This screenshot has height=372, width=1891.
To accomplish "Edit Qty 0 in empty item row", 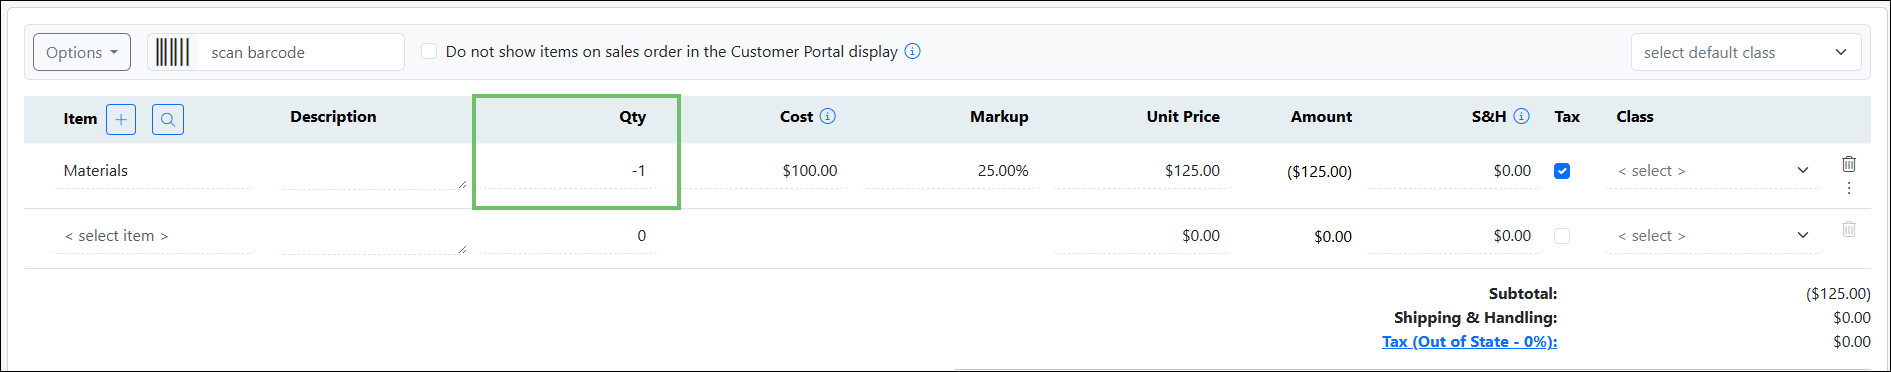I will (x=568, y=236).
